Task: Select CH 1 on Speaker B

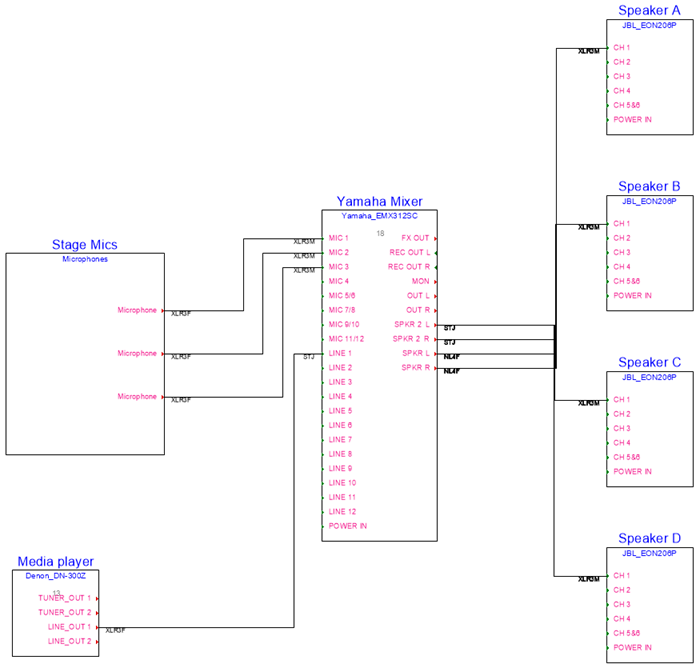Action: pos(621,223)
